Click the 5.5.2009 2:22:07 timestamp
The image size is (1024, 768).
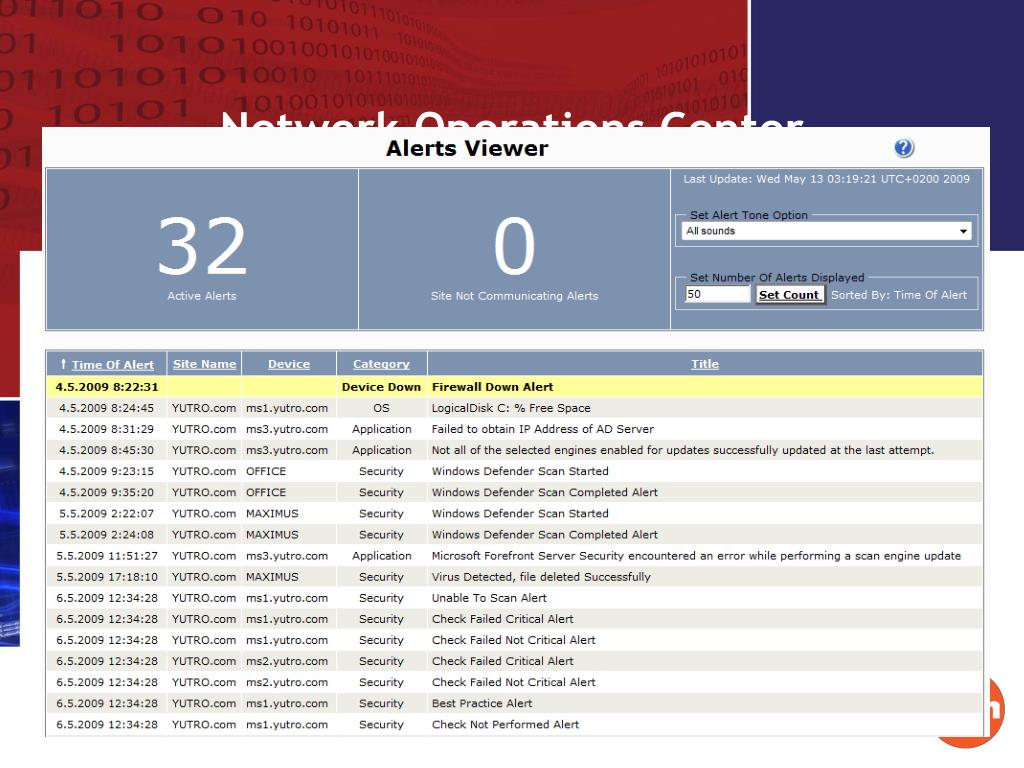(x=106, y=513)
